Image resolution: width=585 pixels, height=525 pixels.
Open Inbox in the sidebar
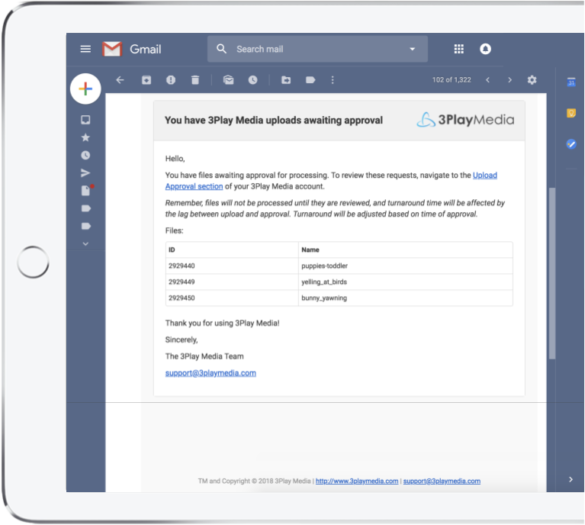tap(85, 120)
